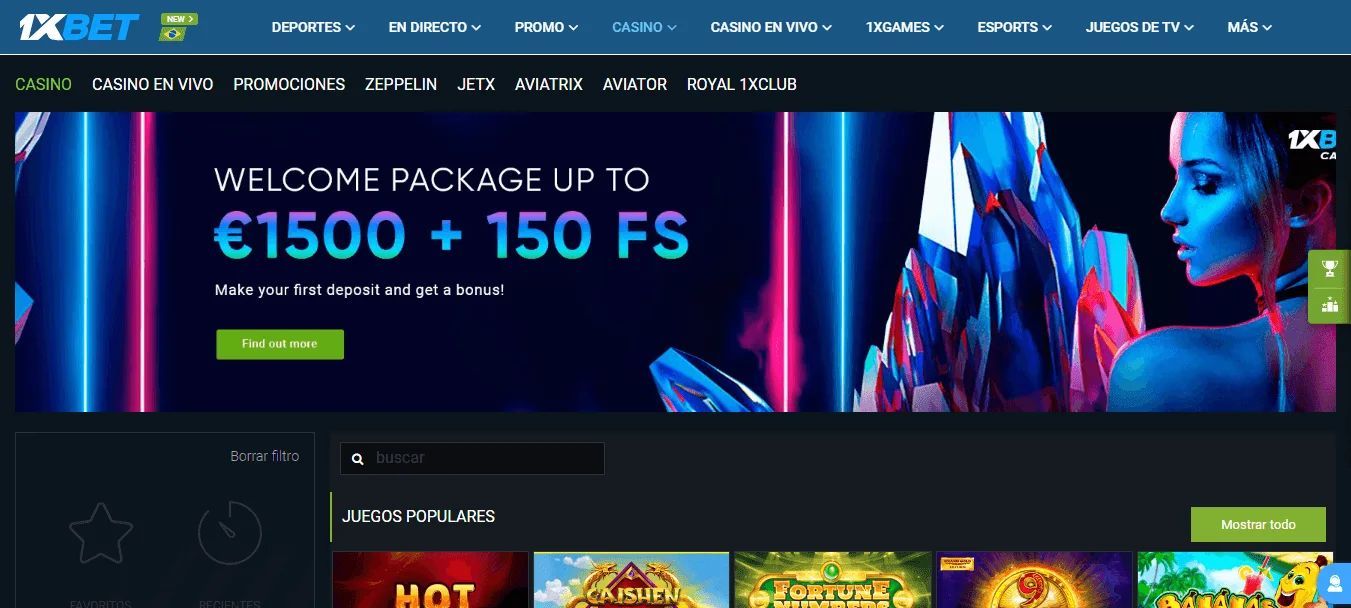Open the trophy icon side widget
The image size is (1351, 608).
1329,268
